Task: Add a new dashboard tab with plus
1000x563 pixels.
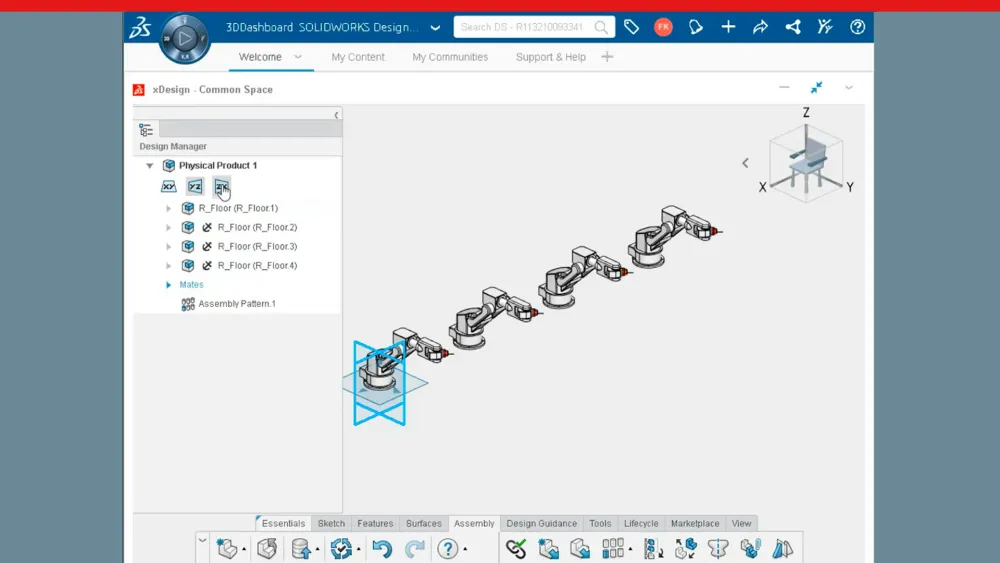Action: coord(607,57)
